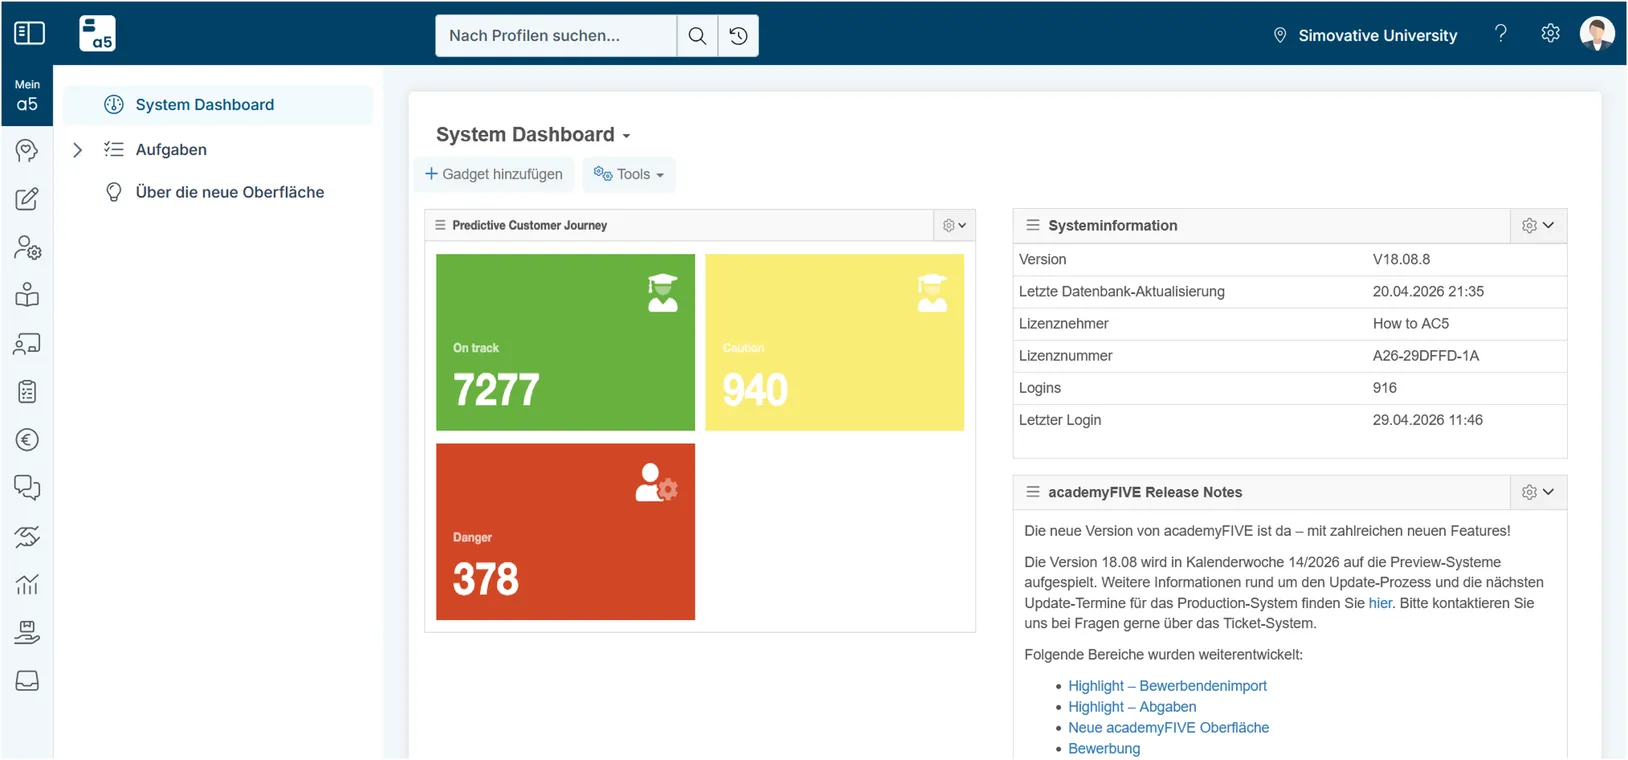Open Neue academyFIVE Oberfläche link
1628x760 pixels.
(1168, 728)
